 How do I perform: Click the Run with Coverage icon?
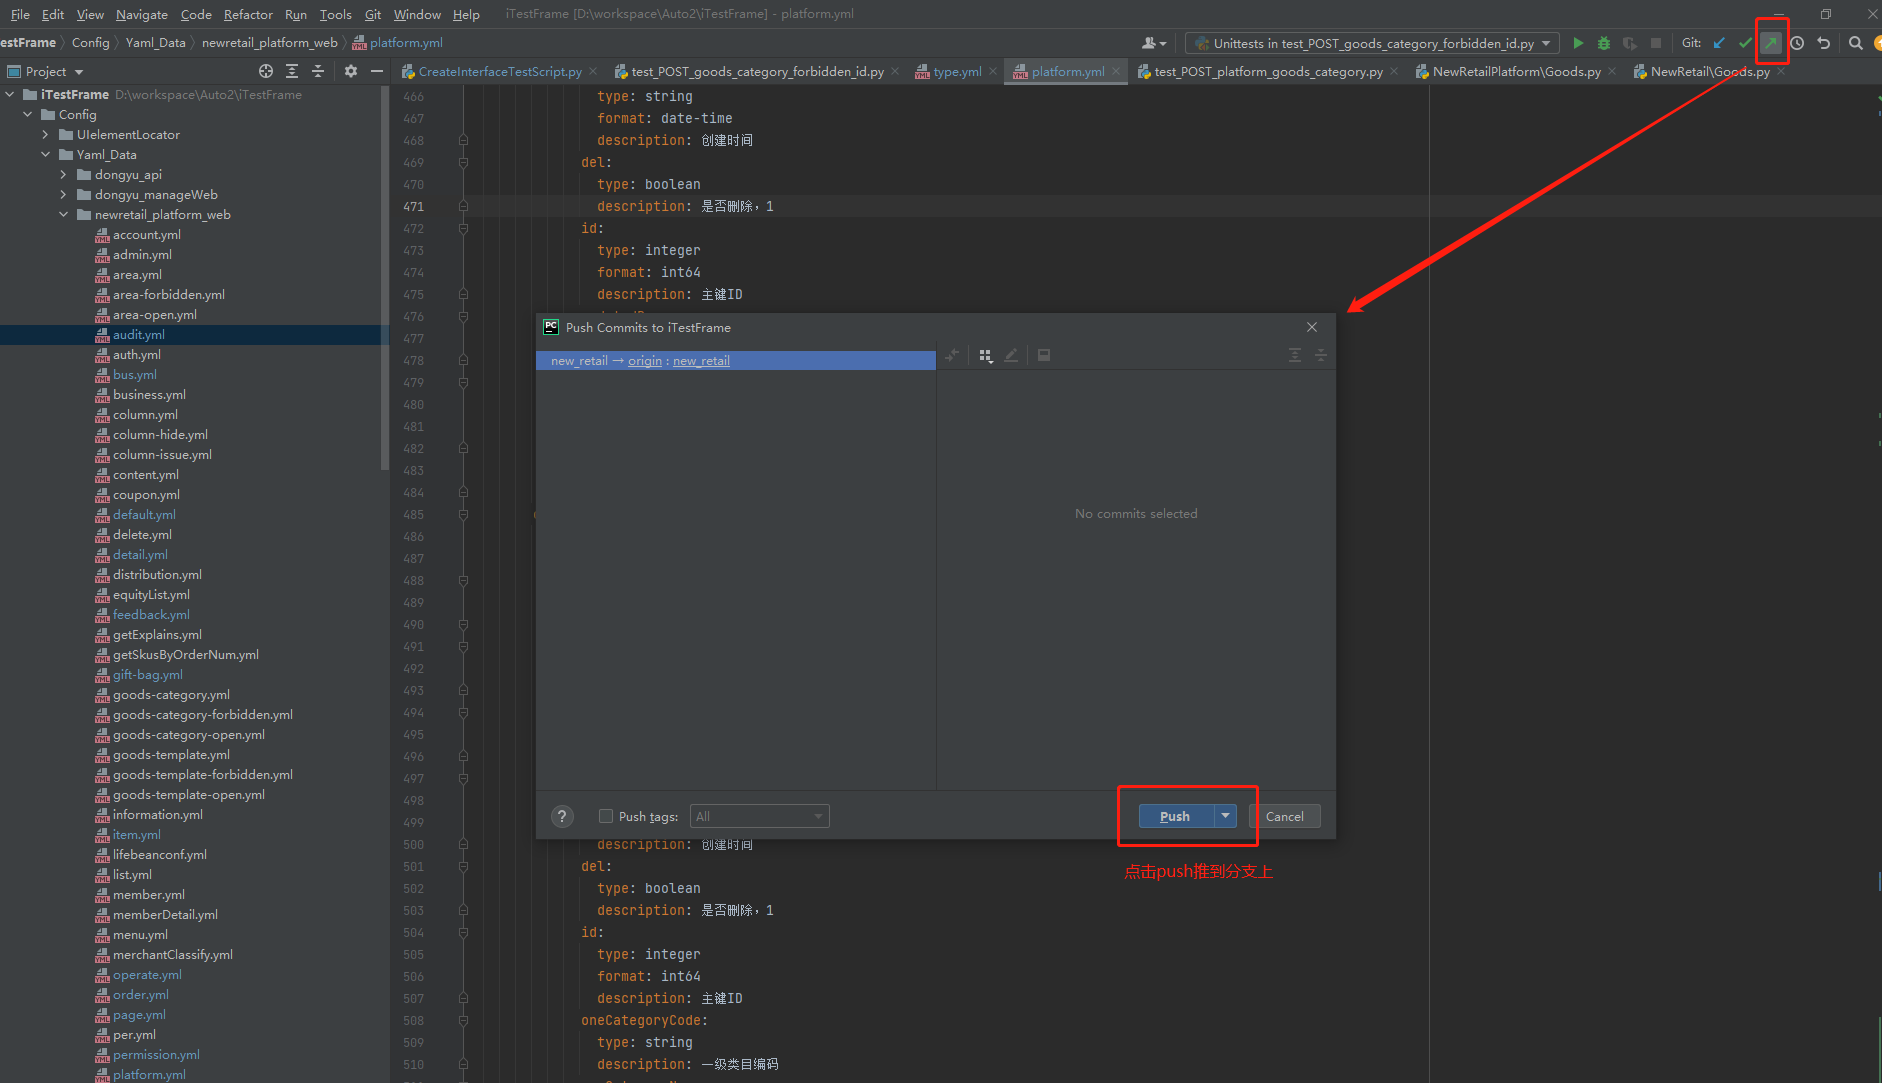pos(1630,43)
